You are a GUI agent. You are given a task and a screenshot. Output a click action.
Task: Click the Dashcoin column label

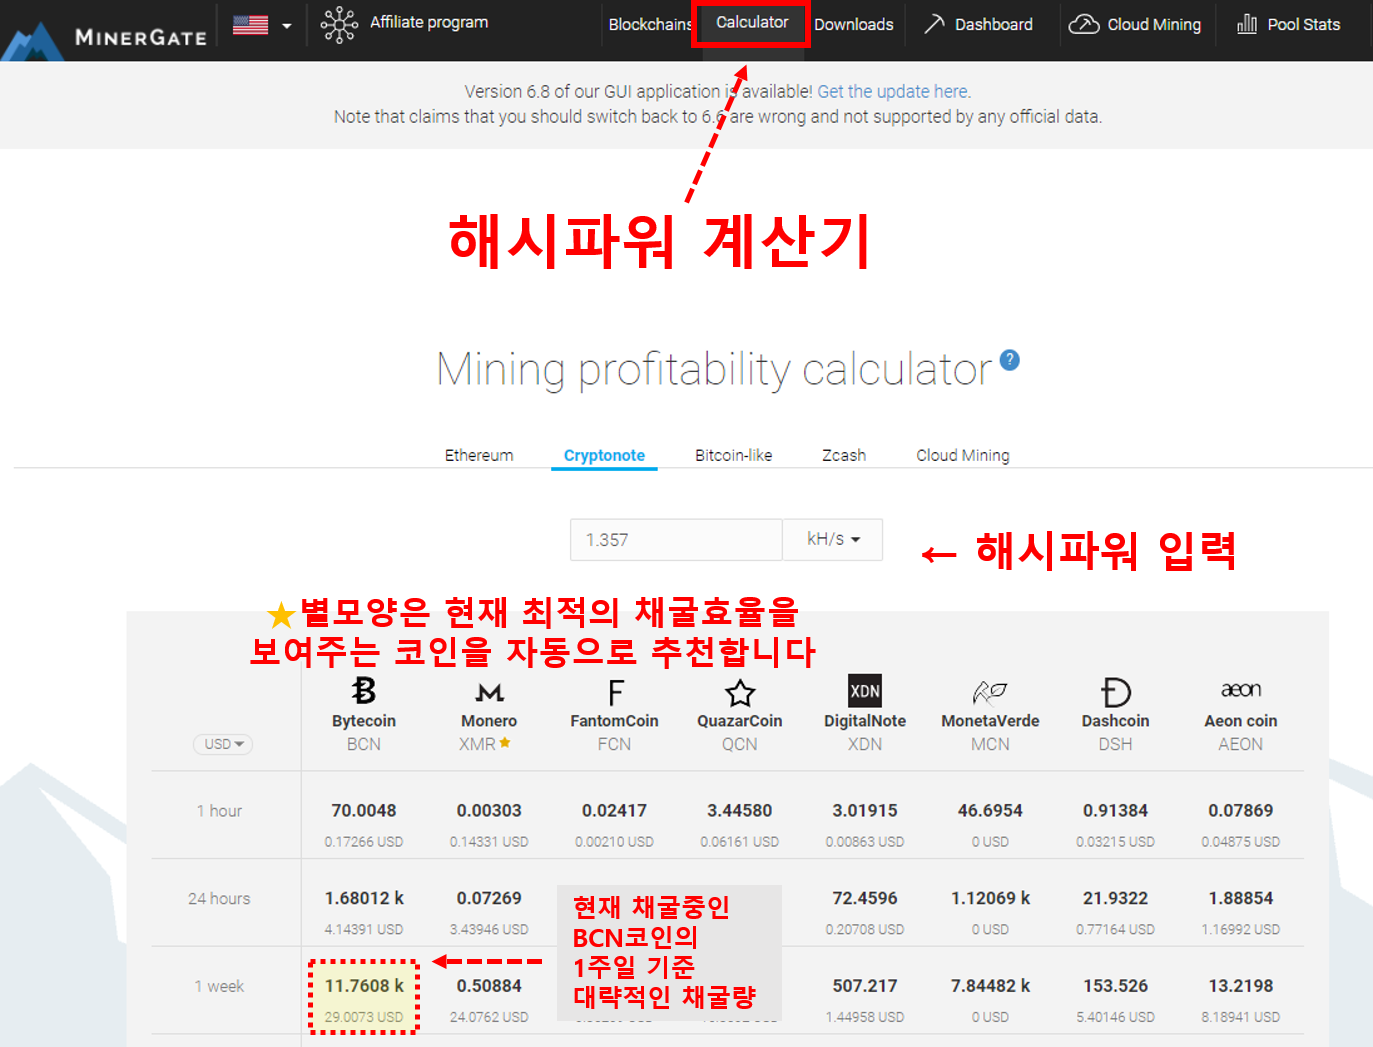[1115, 721]
